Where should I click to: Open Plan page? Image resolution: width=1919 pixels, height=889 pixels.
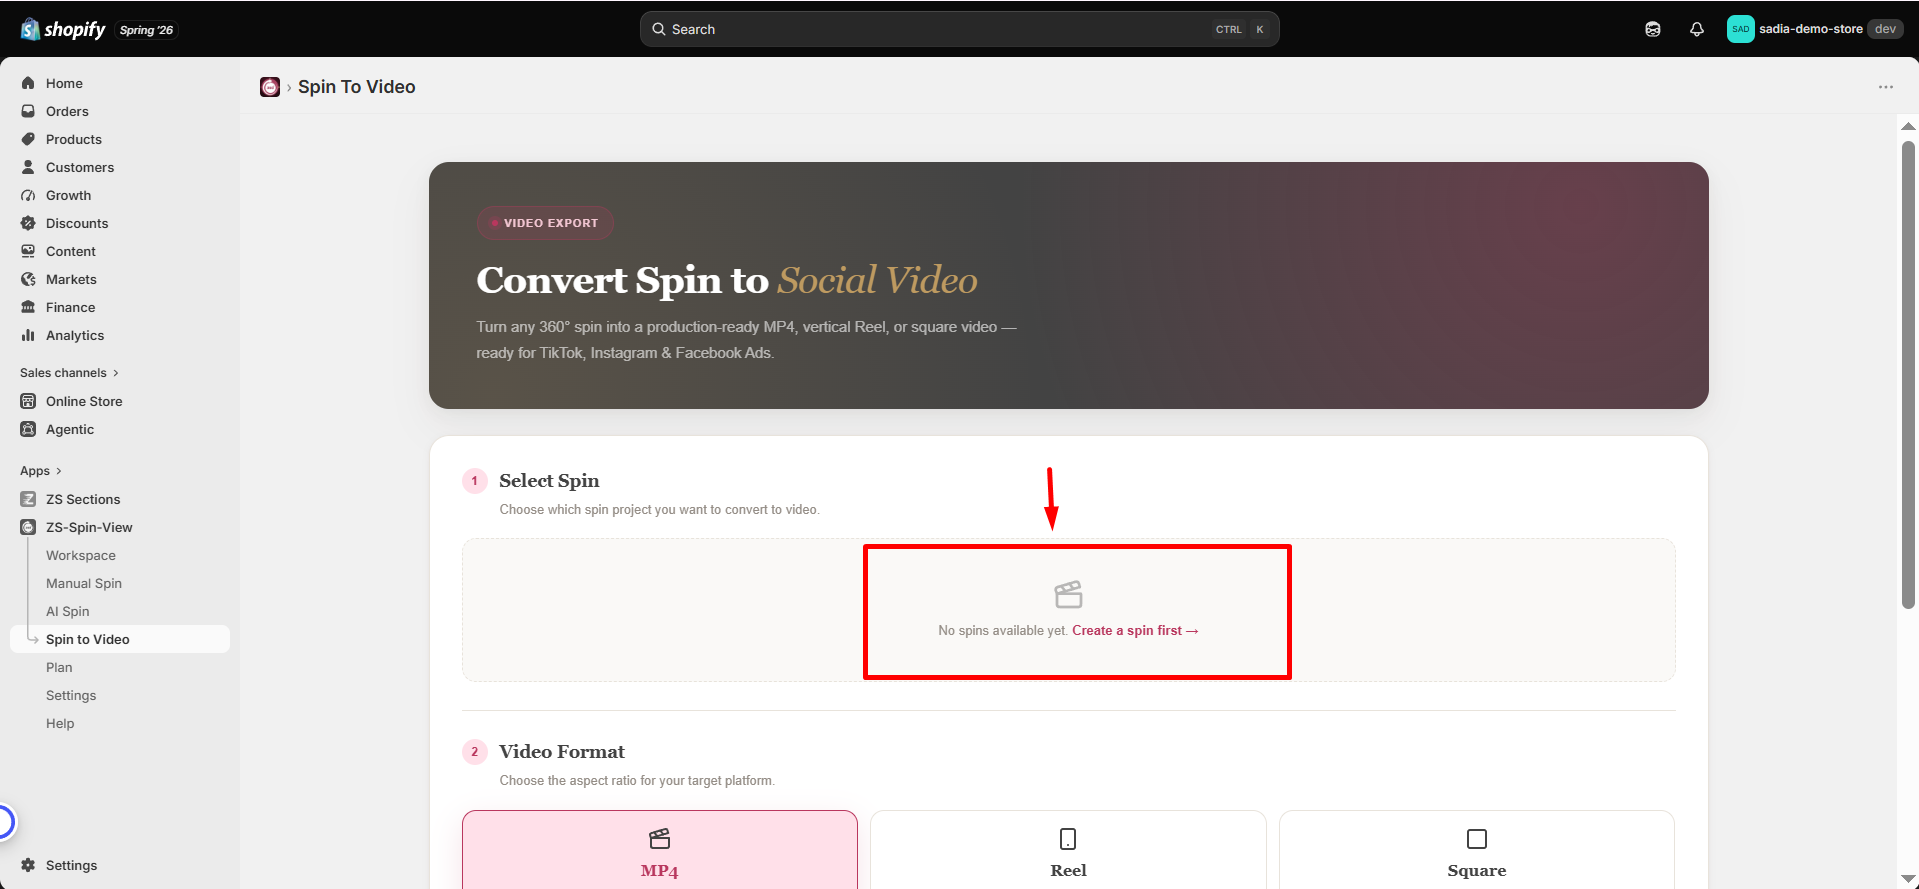point(59,667)
